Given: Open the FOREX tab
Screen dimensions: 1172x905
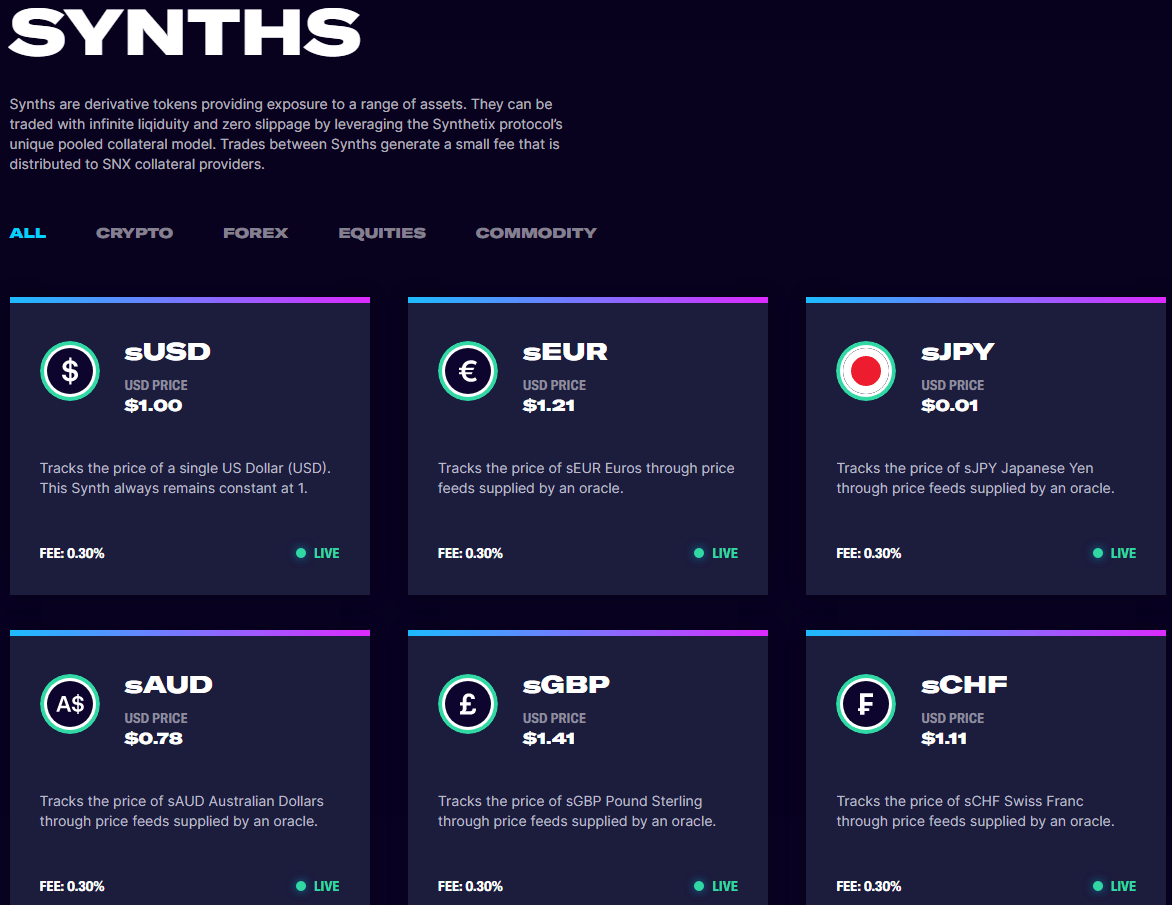Looking at the screenshot, I should point(255,233).
